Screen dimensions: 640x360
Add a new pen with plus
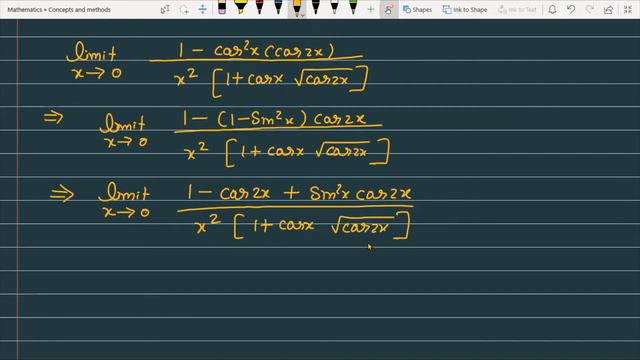pyautogui.click(x=371, y=9)
